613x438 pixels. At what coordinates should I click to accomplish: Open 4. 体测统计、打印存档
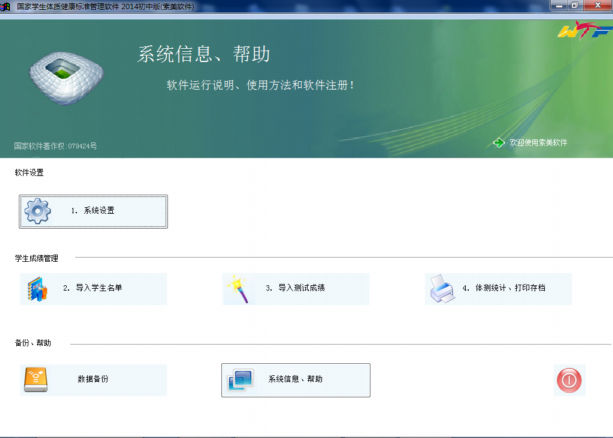pos(498,289)
